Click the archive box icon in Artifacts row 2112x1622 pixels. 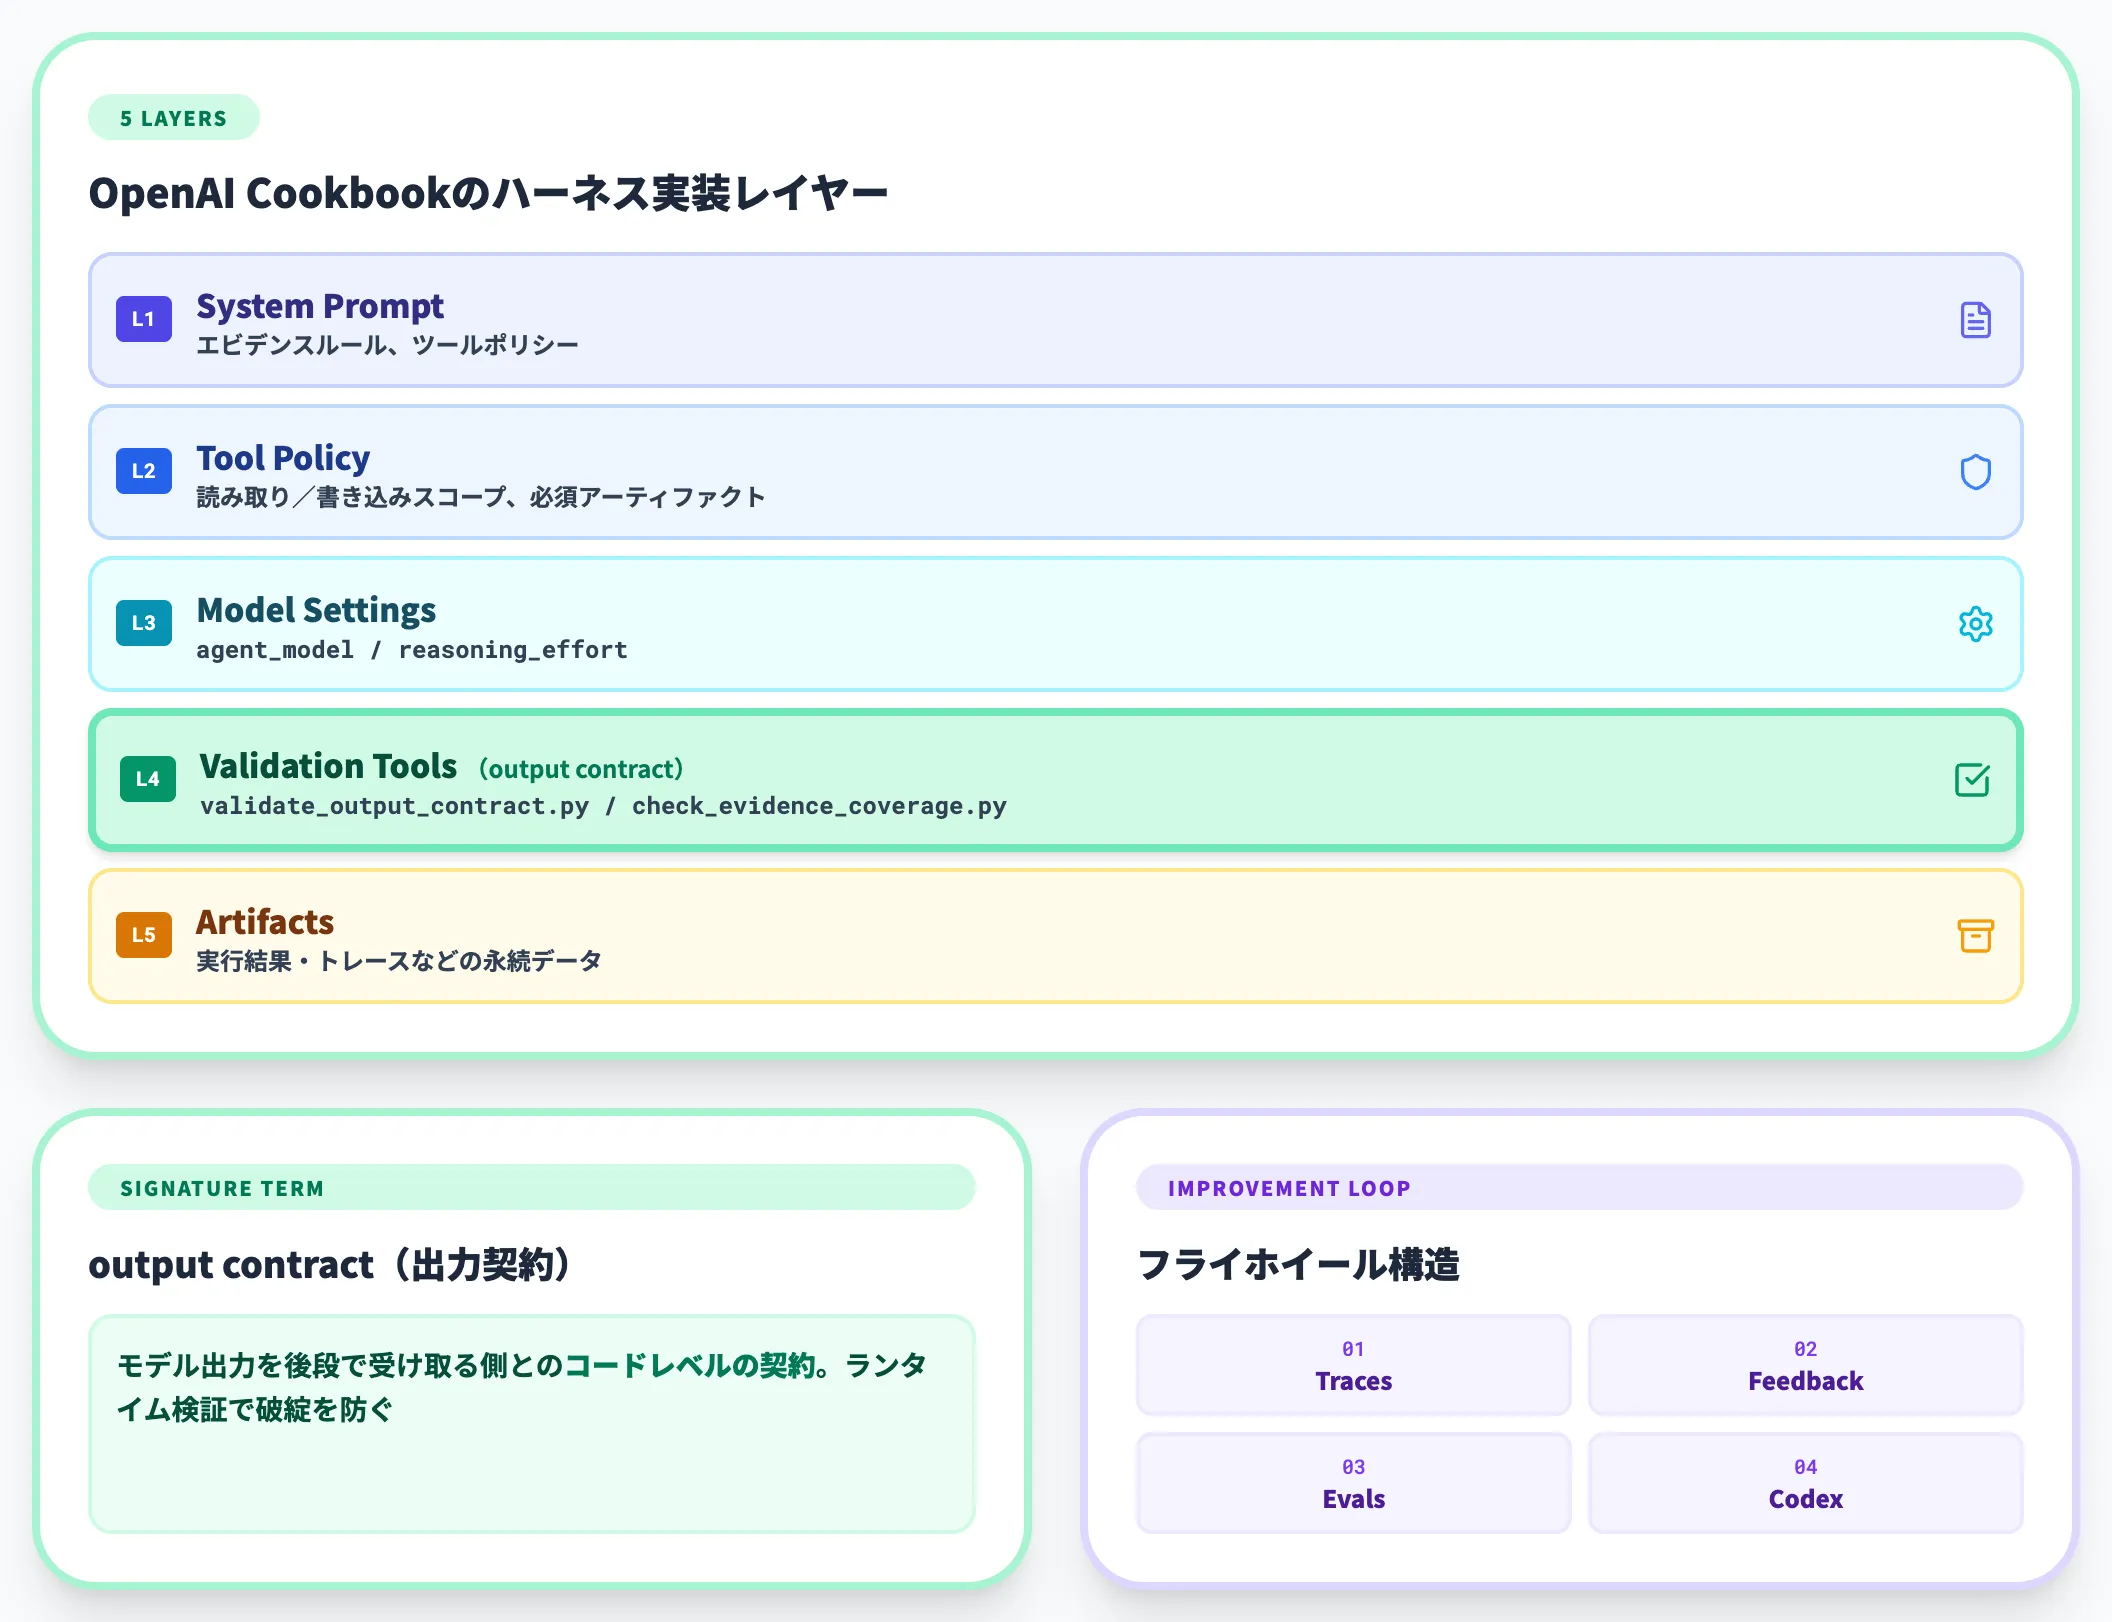click(x=1975, y=936)
